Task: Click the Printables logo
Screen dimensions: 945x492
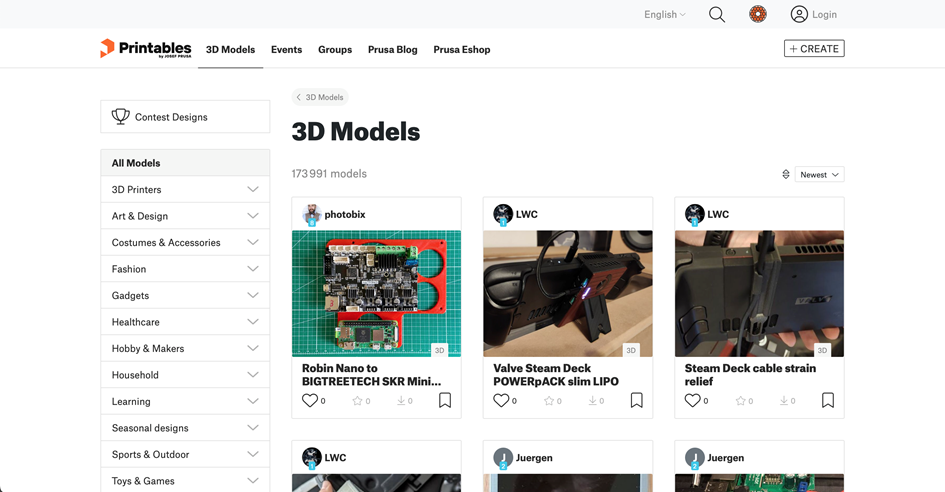Action: coord(145,49)
